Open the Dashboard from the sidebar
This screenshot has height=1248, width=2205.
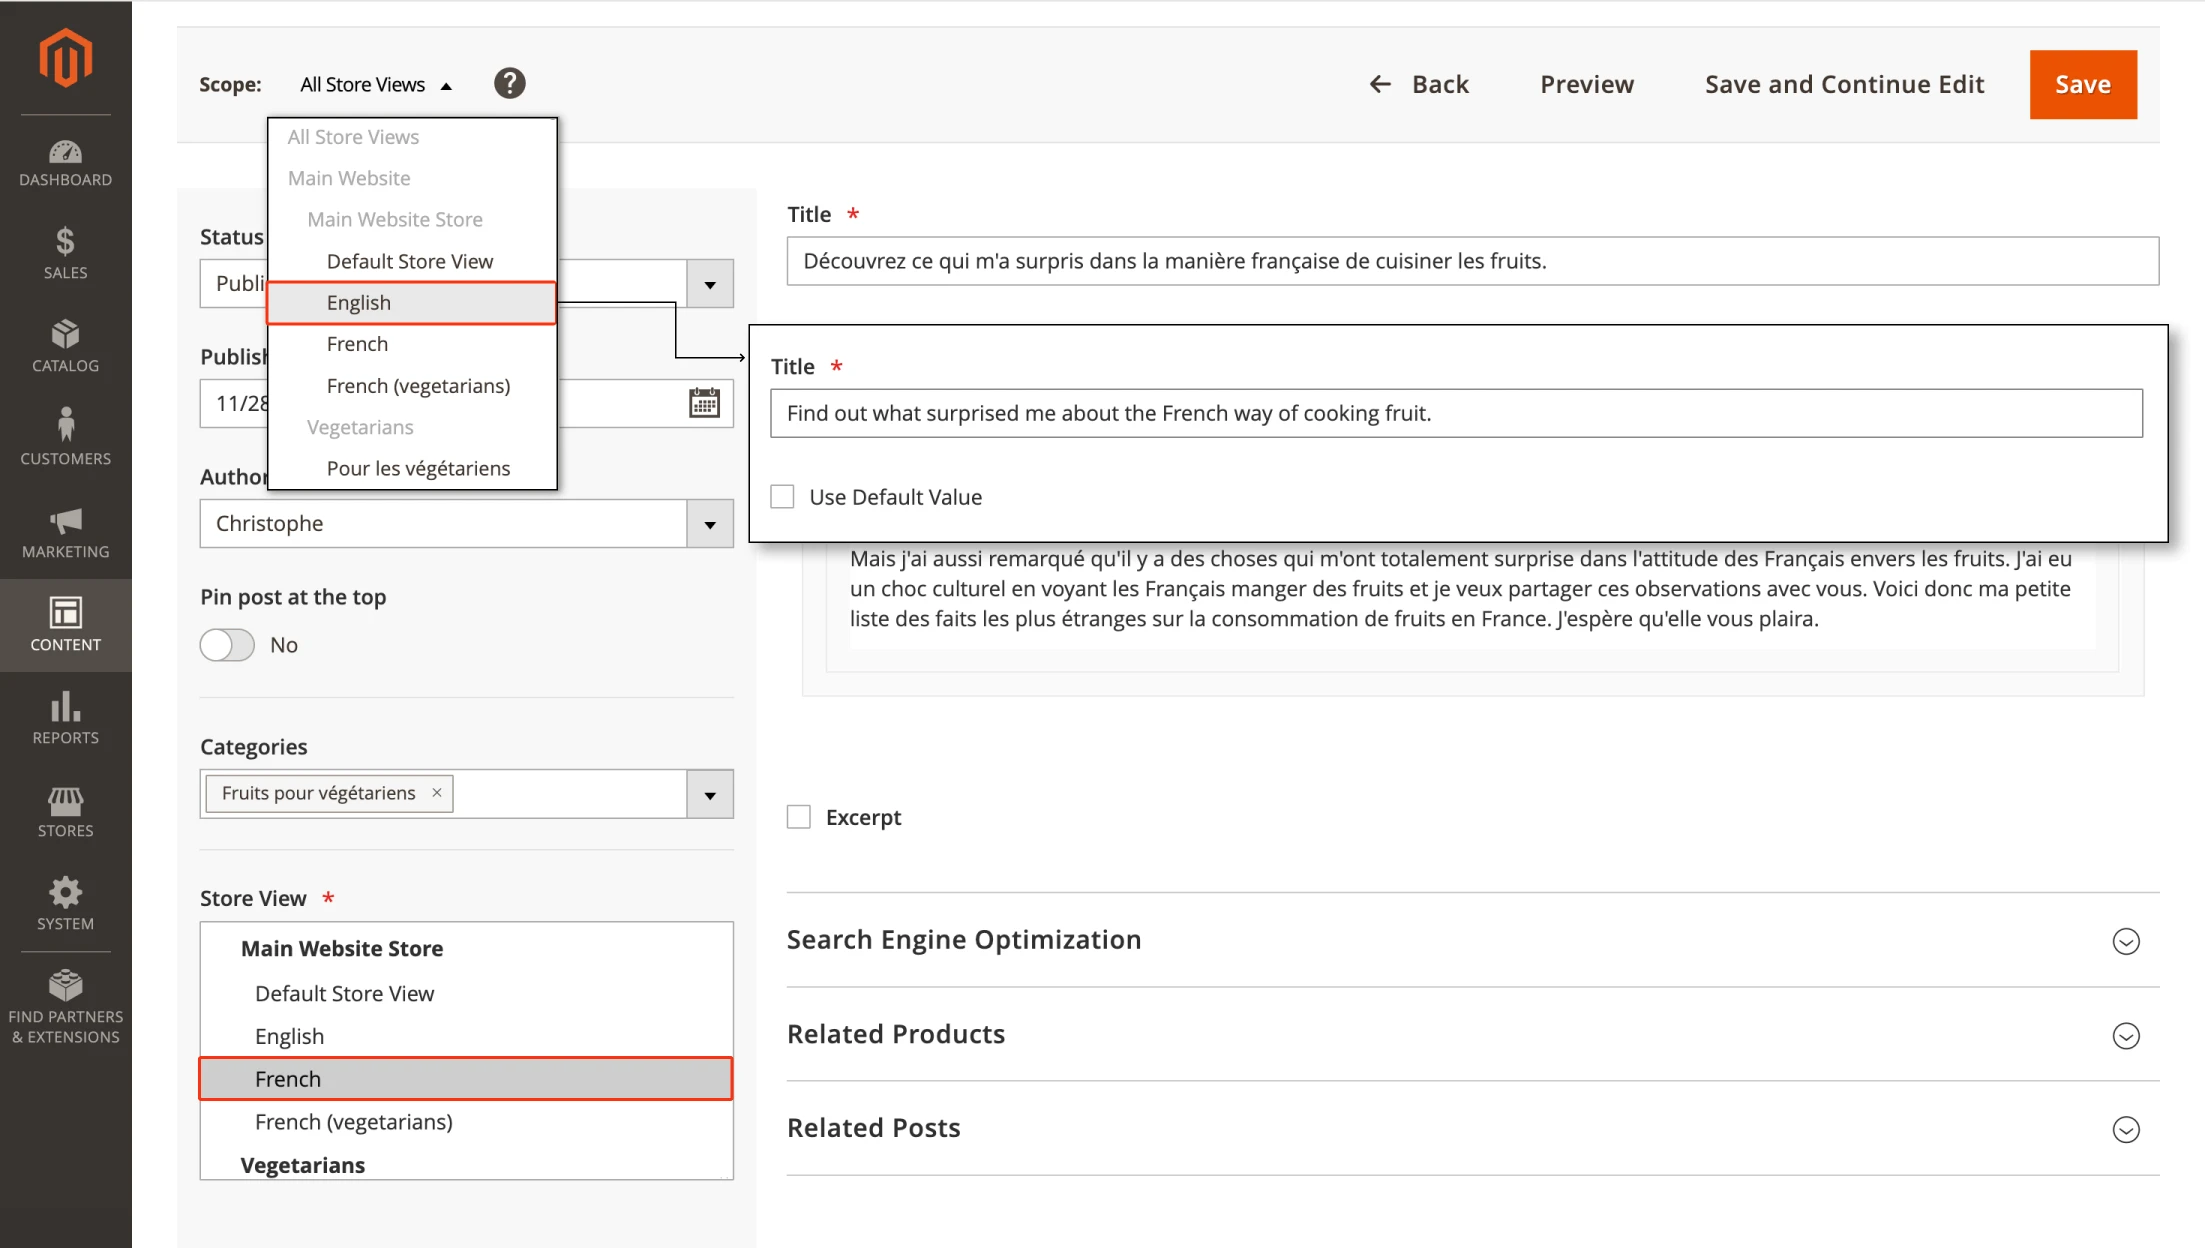[65, 162]
